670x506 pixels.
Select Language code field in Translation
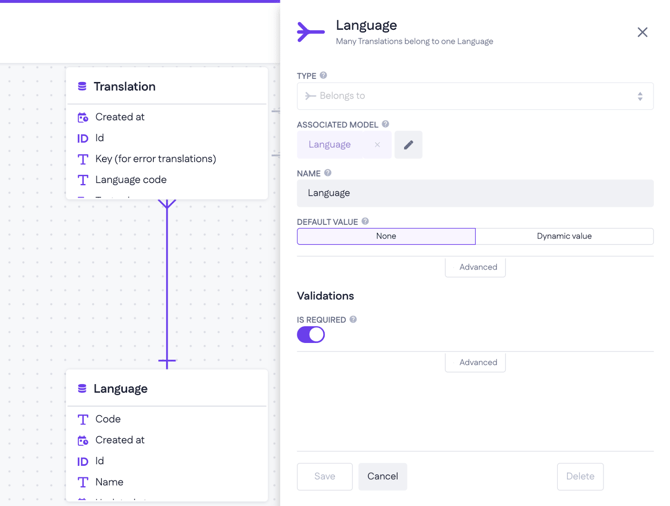131,180
